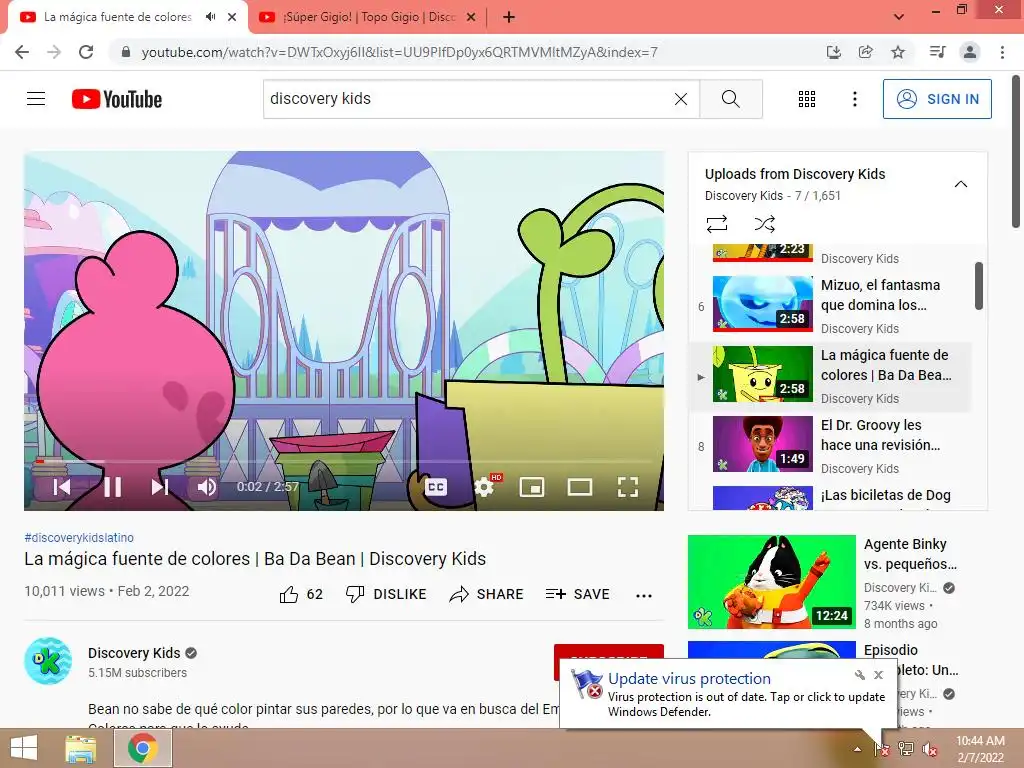The image size is (1024, 768).
Task: Go forward in browser history
Action: click(x=54, y=52)
